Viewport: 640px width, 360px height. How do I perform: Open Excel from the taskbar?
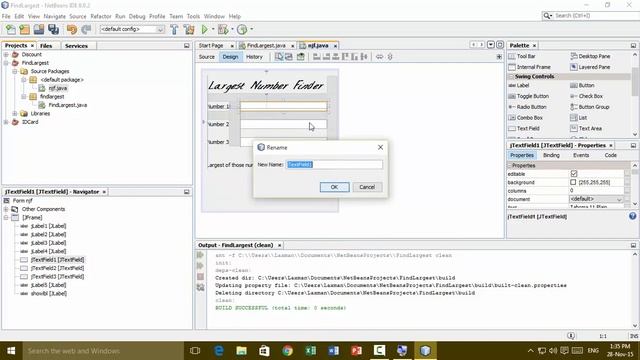click(311, 351)
